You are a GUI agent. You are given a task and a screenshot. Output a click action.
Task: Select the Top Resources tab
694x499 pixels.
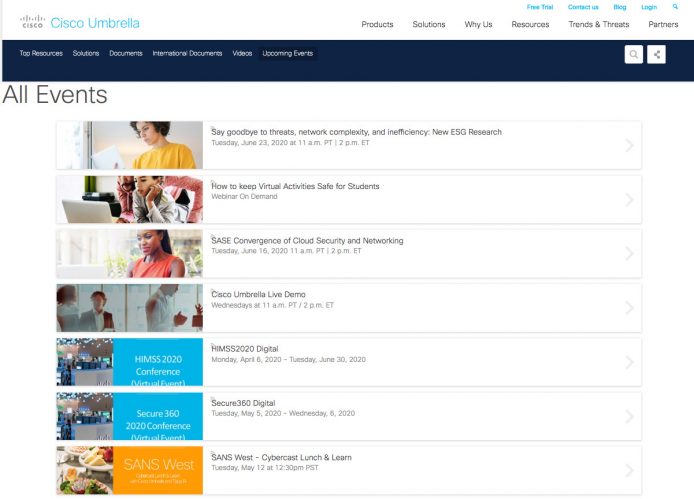point(40,53)
